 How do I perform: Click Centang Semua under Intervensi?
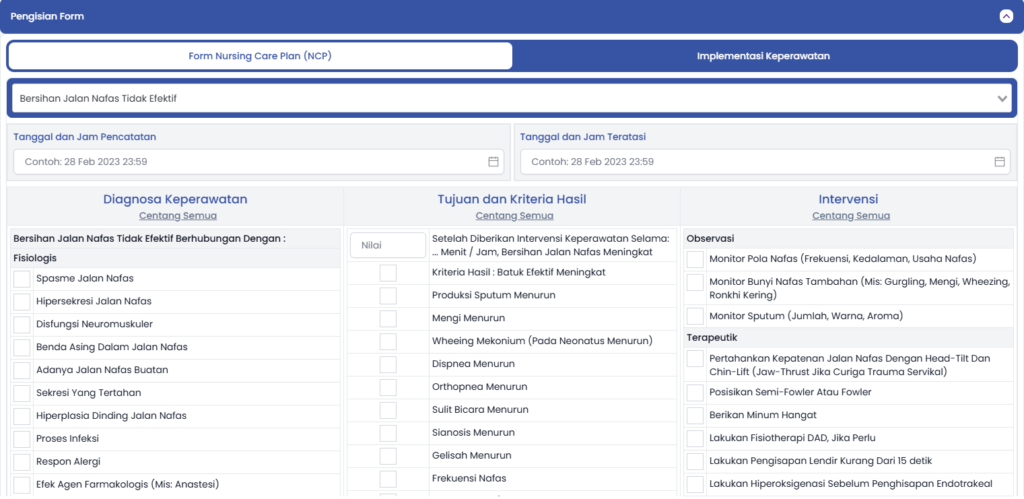[849, 215]
